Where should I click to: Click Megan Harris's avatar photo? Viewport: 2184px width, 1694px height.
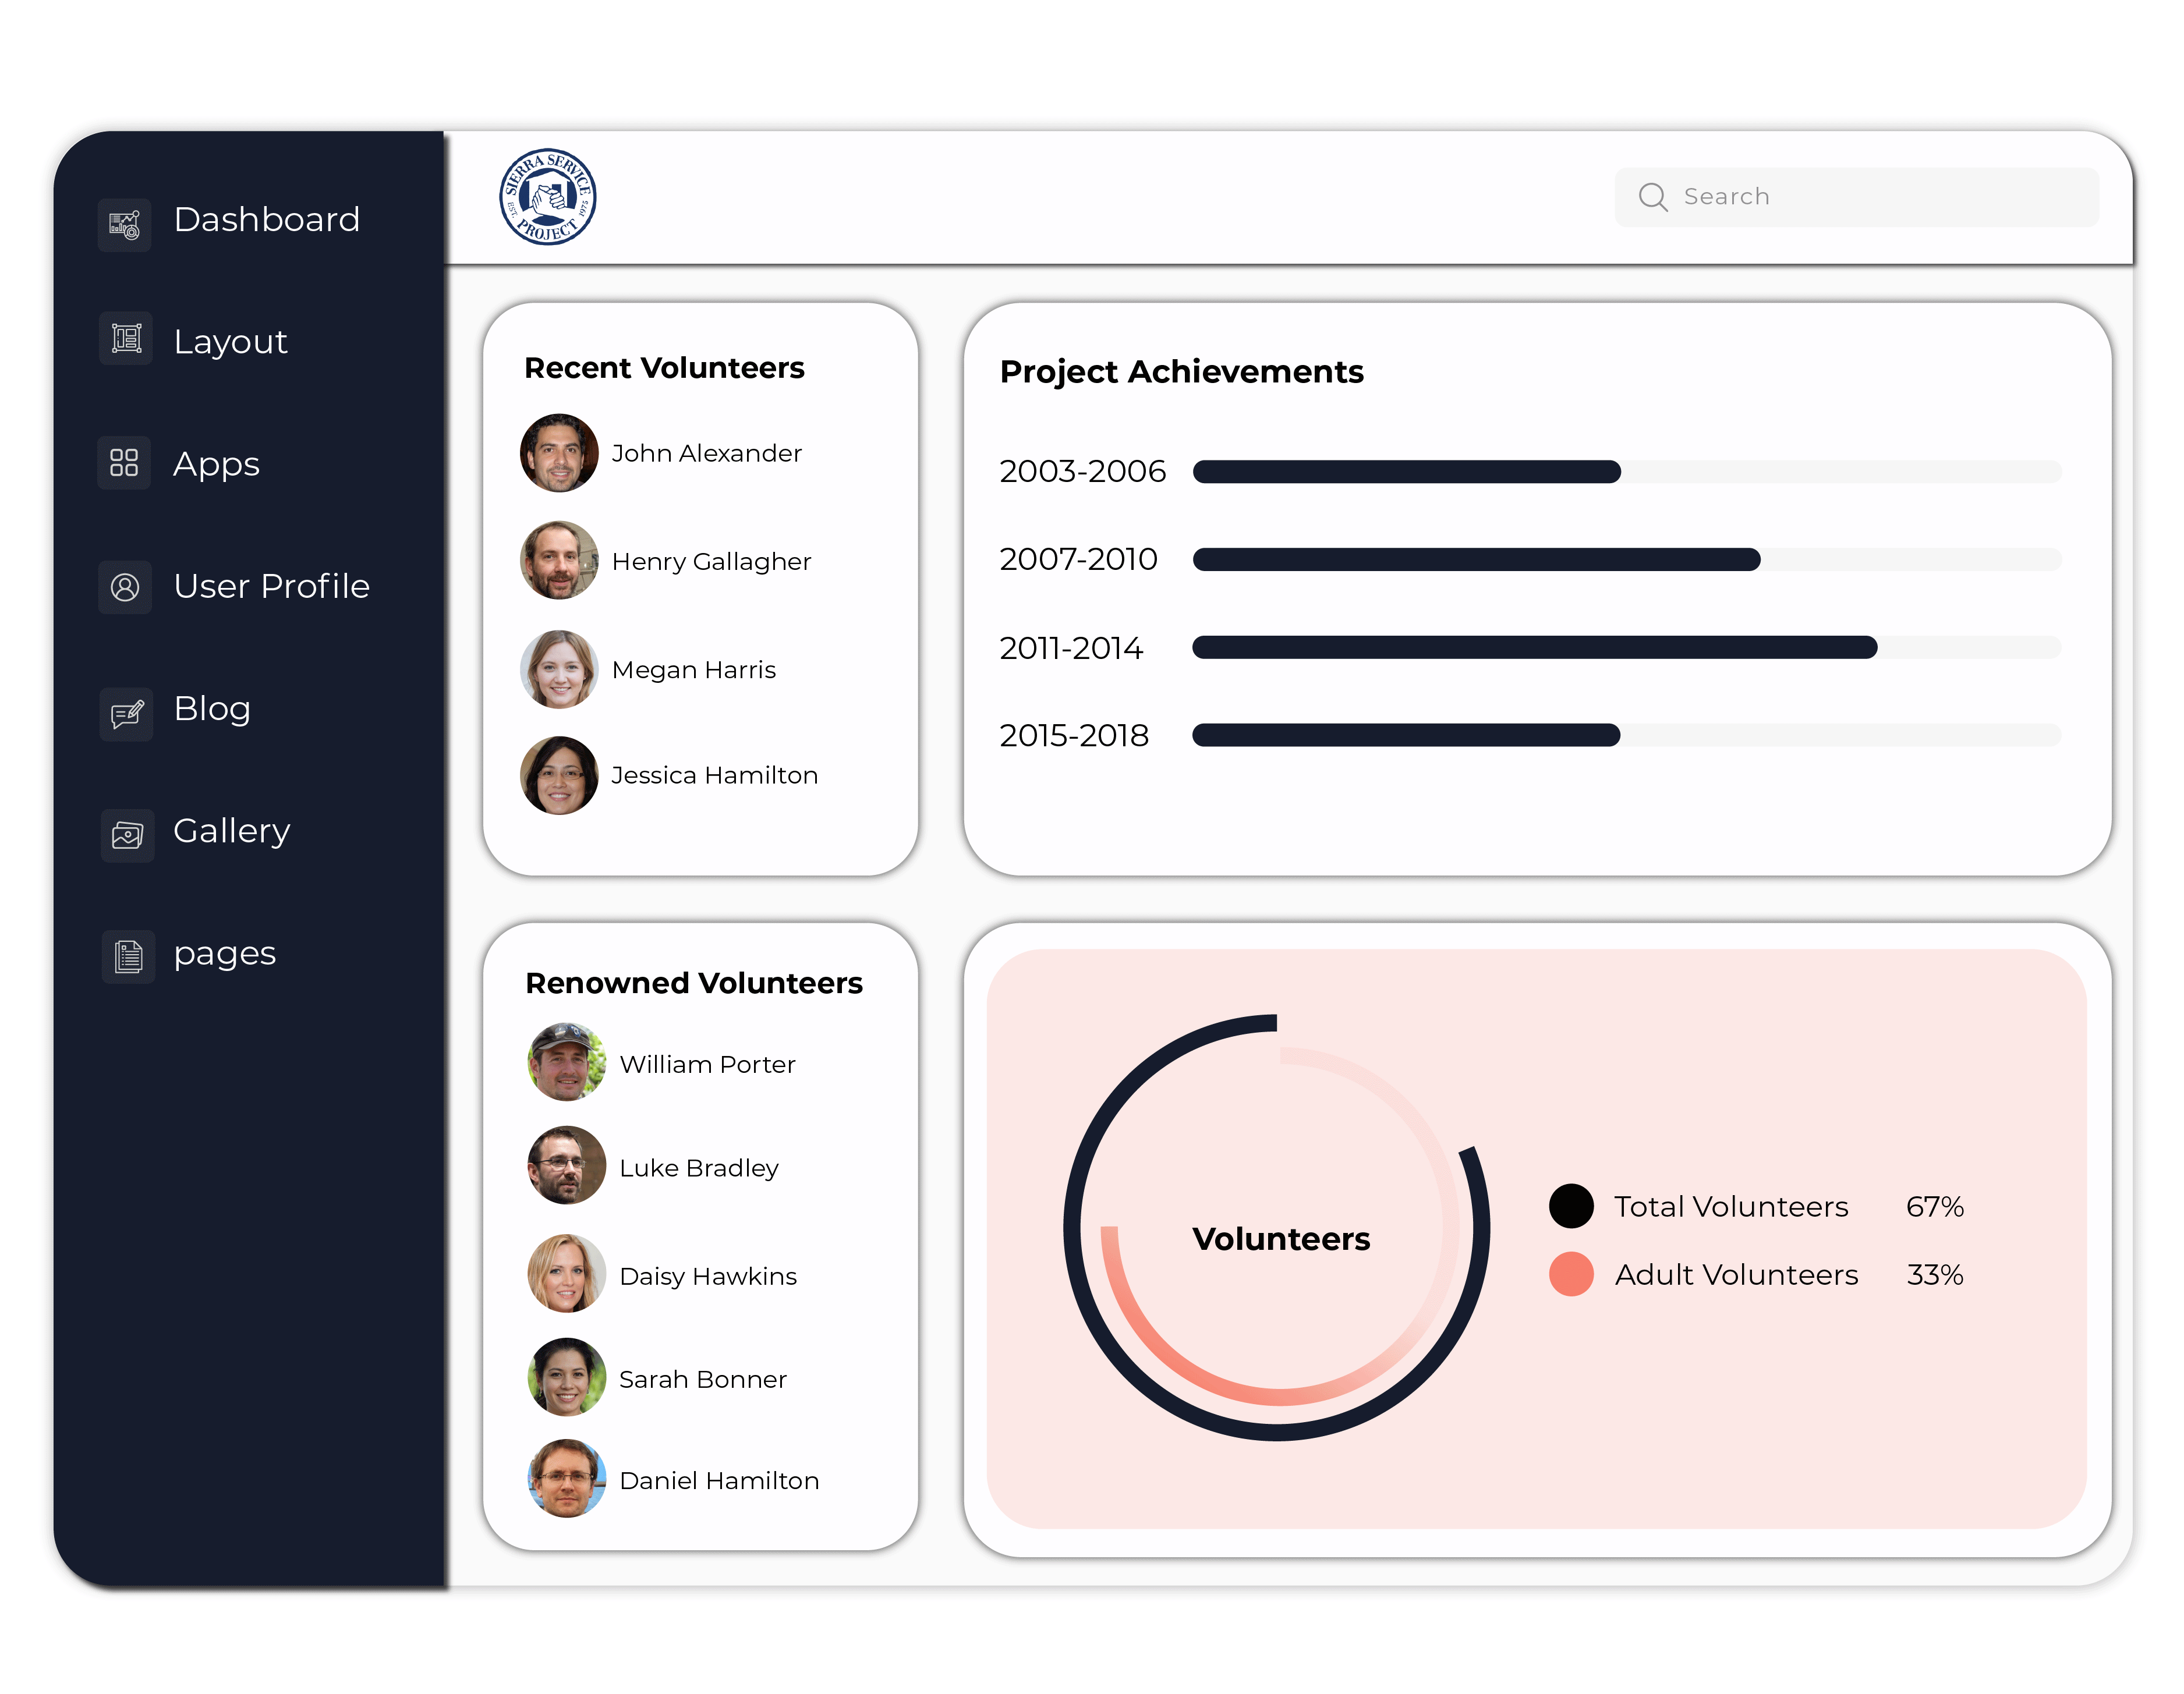point(559,669)
